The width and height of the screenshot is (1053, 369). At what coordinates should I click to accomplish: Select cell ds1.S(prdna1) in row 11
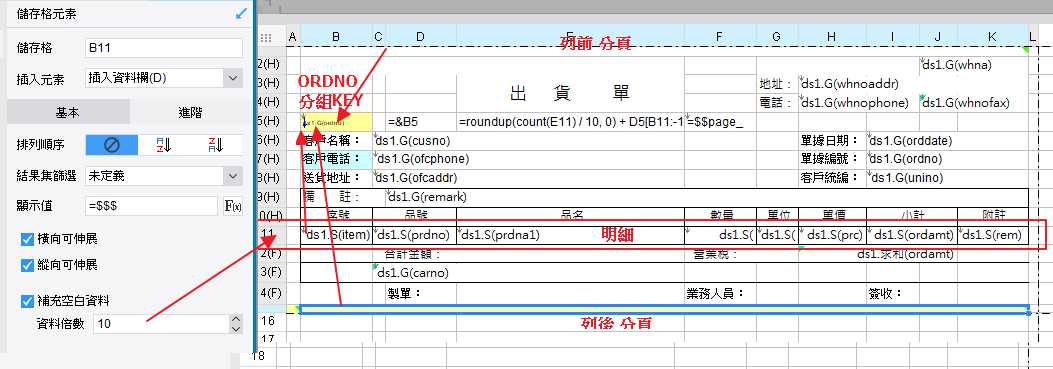coord(570,235)
